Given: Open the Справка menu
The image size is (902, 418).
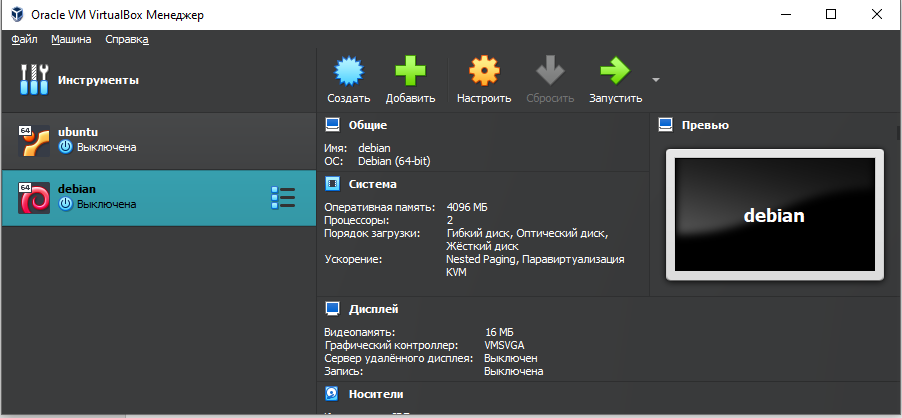Looking at the screenshot, I should click(127, 39).
